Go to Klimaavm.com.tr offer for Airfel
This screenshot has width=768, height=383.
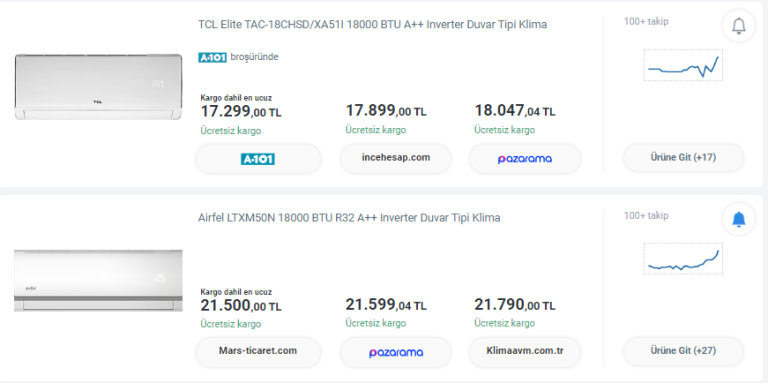click(525, 352)
